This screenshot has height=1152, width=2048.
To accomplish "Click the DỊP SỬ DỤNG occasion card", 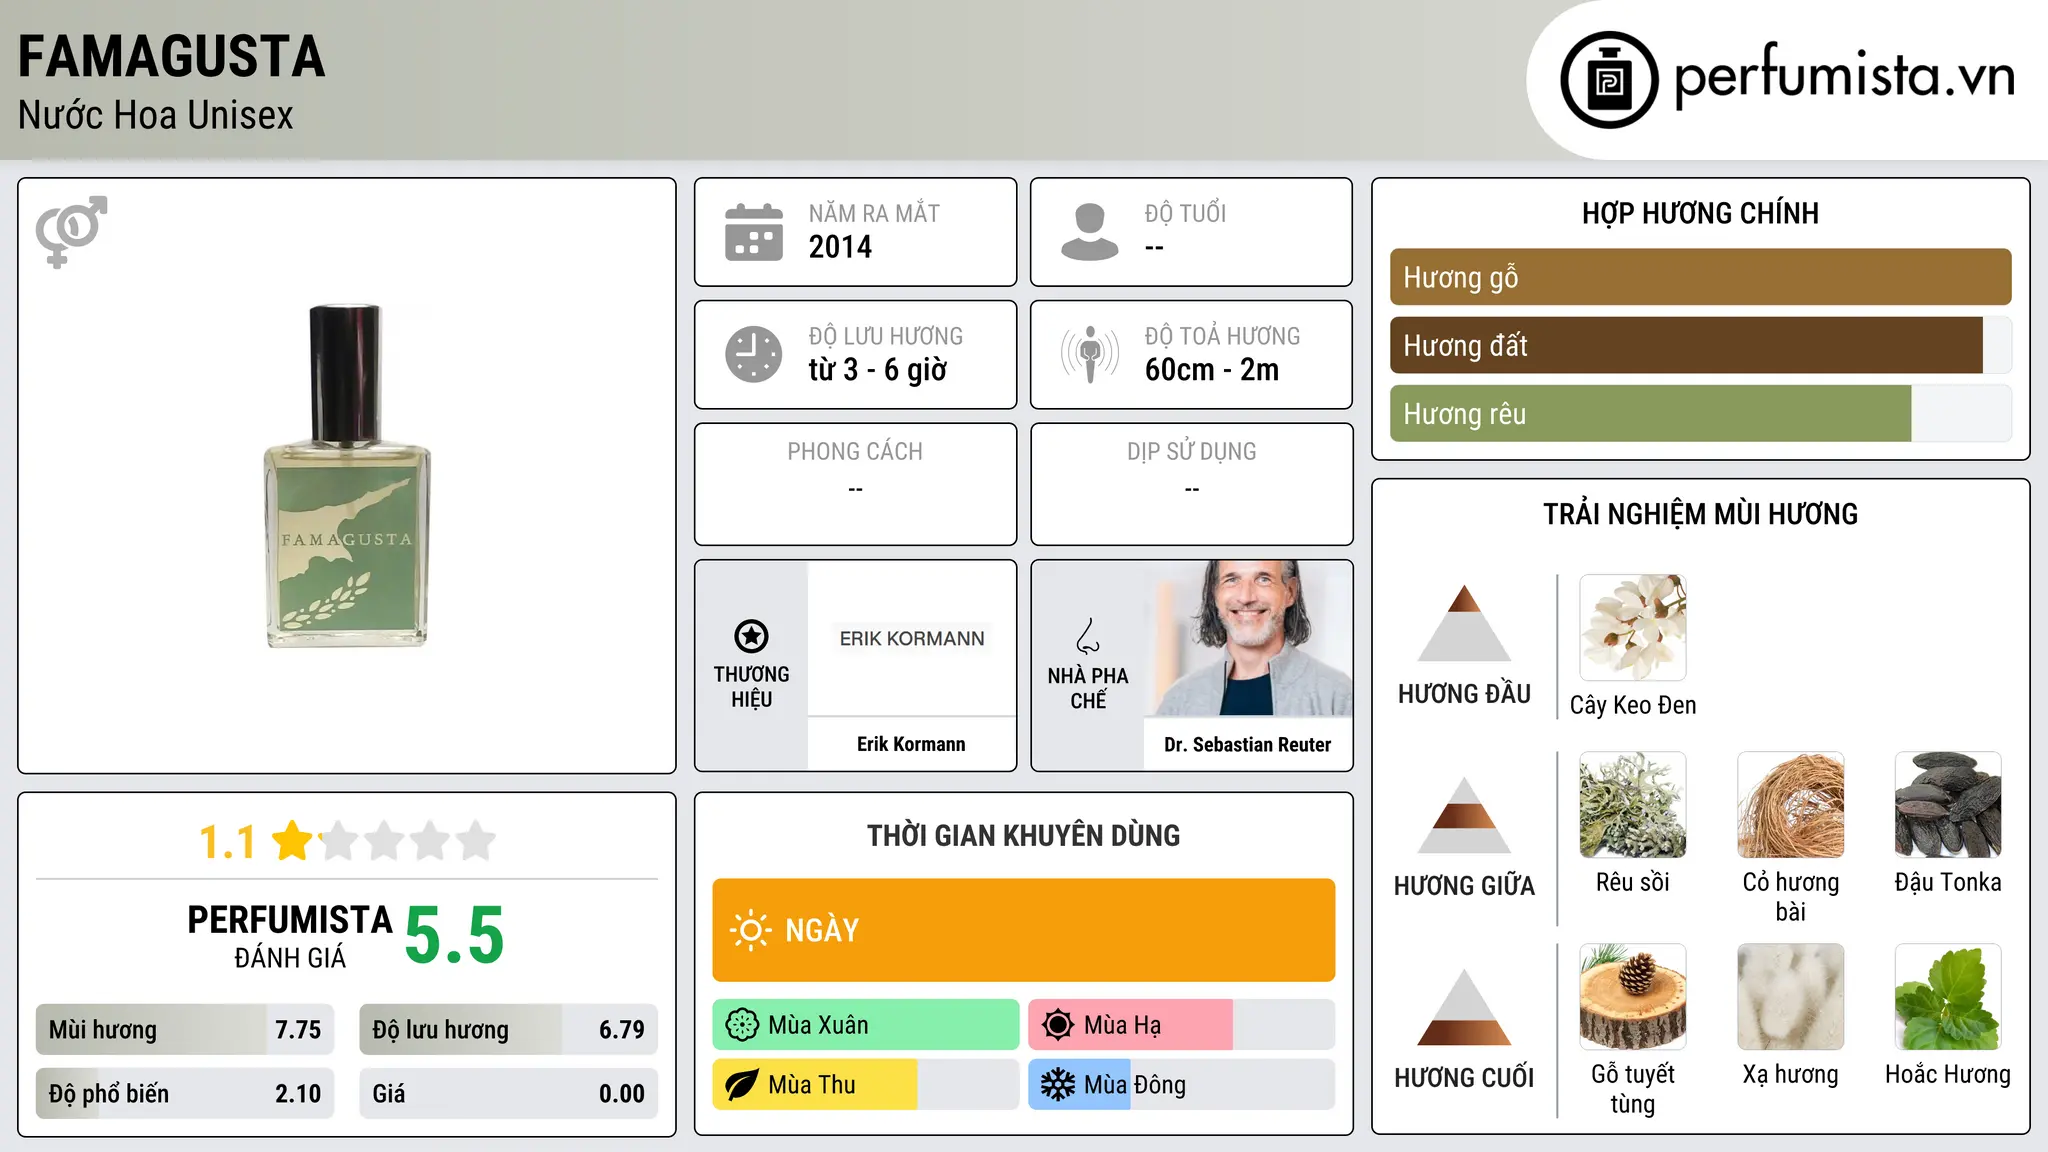I will [1191, 484].
